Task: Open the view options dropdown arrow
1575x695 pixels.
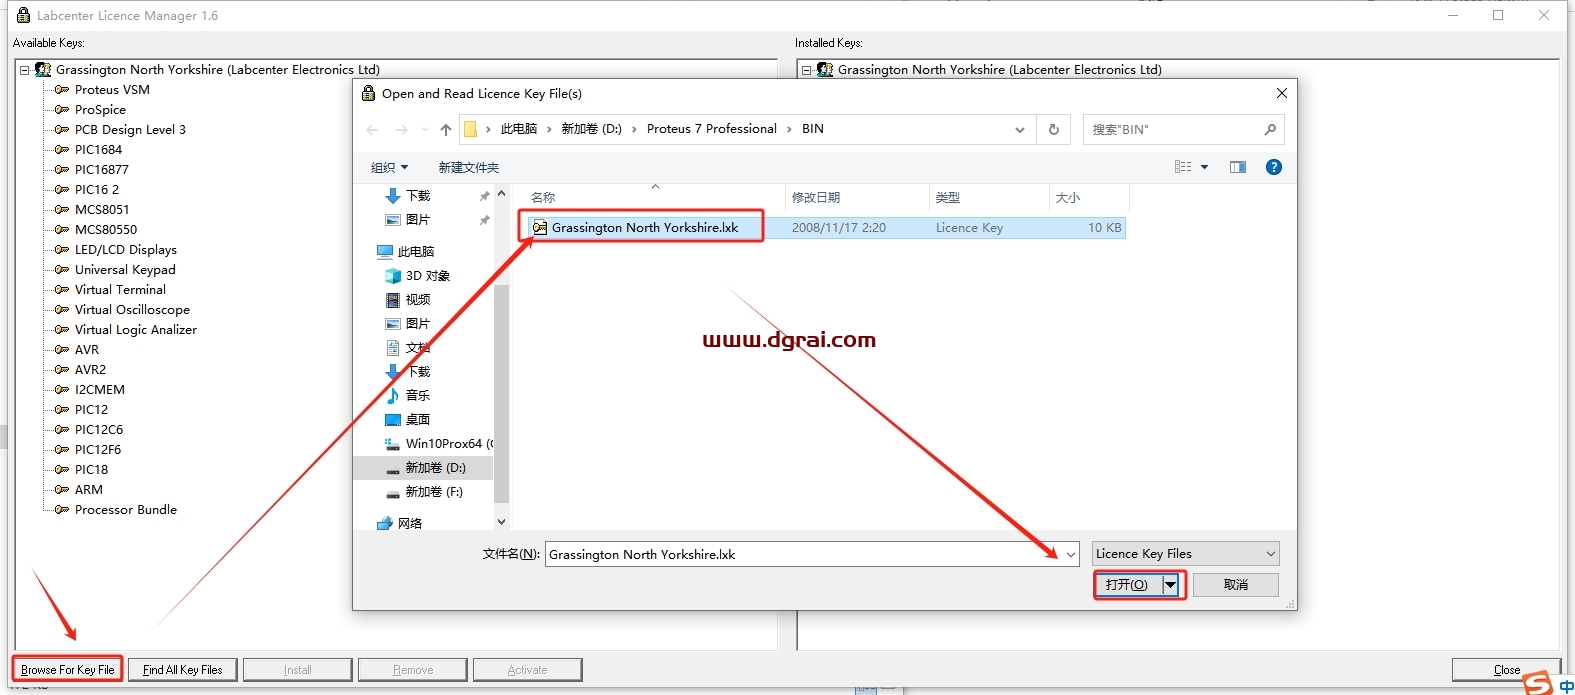Action: [x=1204, y=167]
